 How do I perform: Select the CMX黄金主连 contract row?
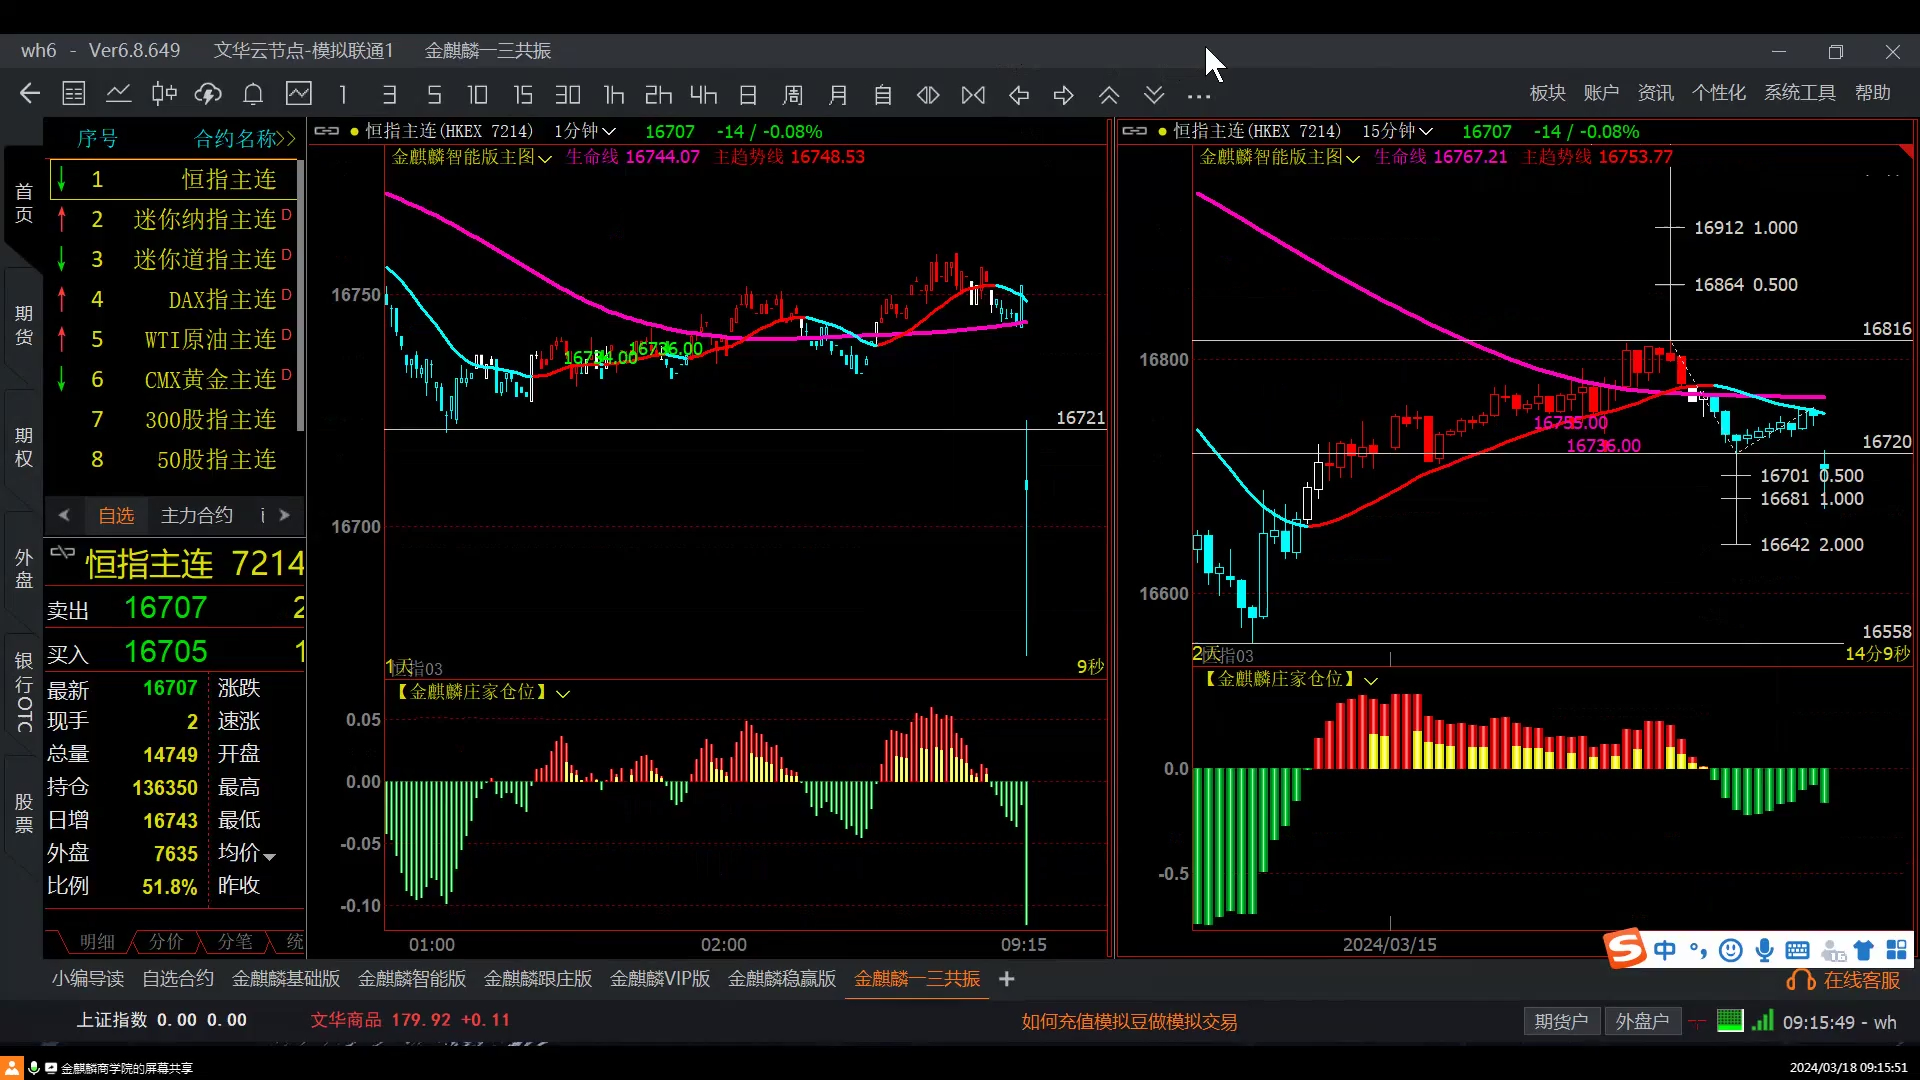174,379
